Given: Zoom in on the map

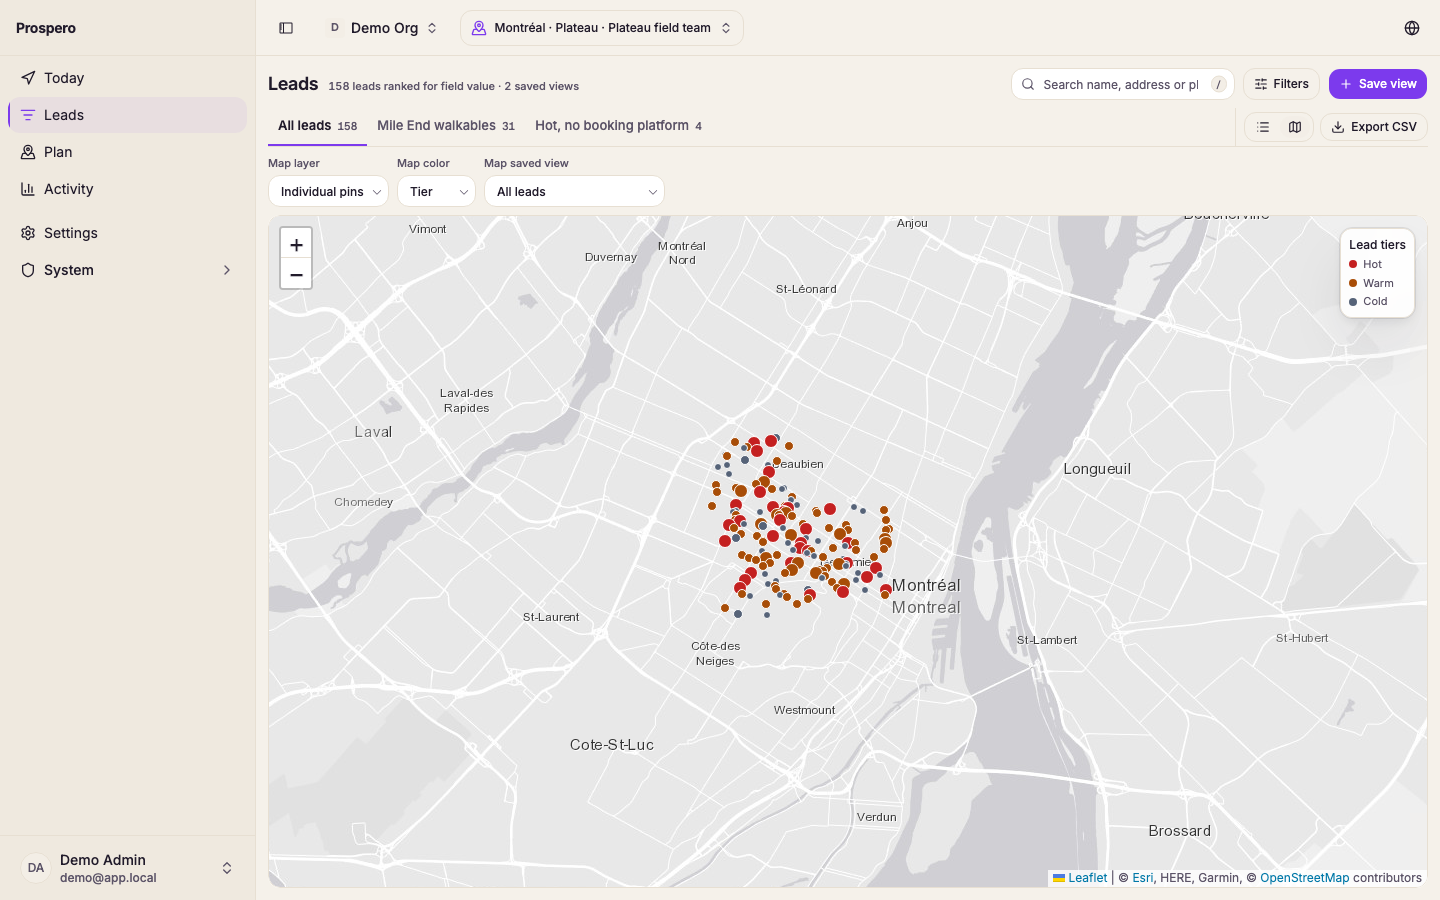Looking at the screenshot, I should (x=296, y=244).
